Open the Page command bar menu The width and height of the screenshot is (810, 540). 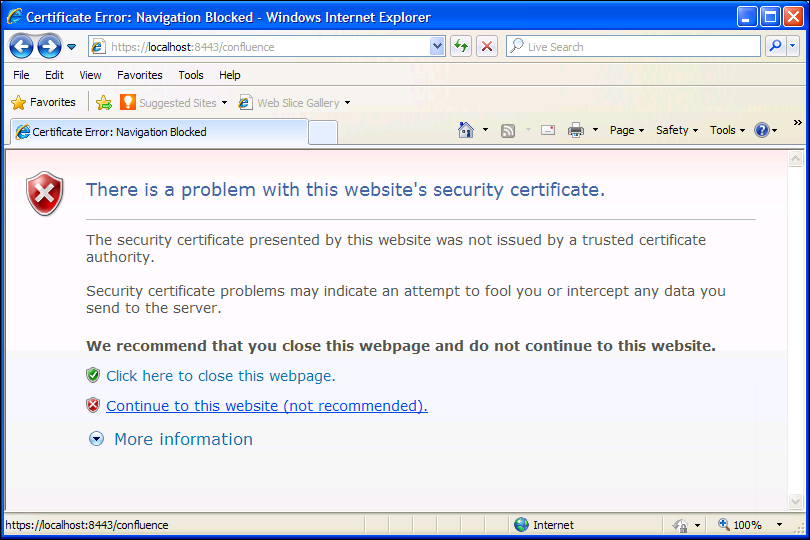pos(627,130)
